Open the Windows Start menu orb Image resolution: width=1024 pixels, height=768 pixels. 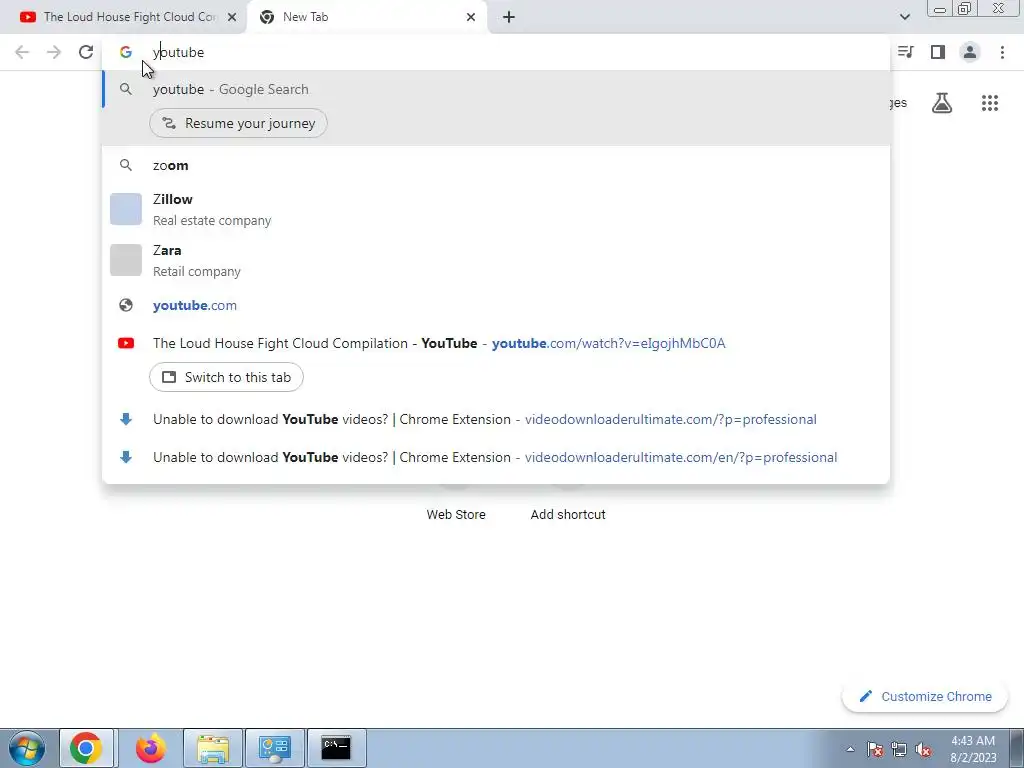[x=26, y=748]
